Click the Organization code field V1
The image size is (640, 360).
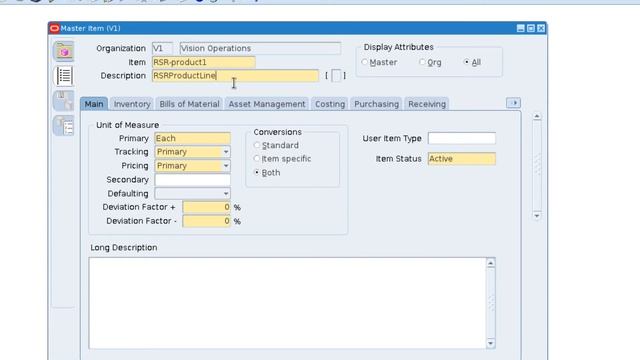[x=162, y=48]
